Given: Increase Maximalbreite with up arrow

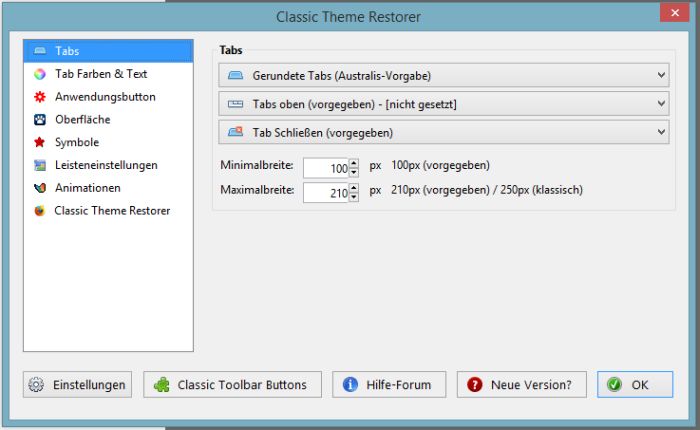Looking at the screenshot, I should (354, 188).
